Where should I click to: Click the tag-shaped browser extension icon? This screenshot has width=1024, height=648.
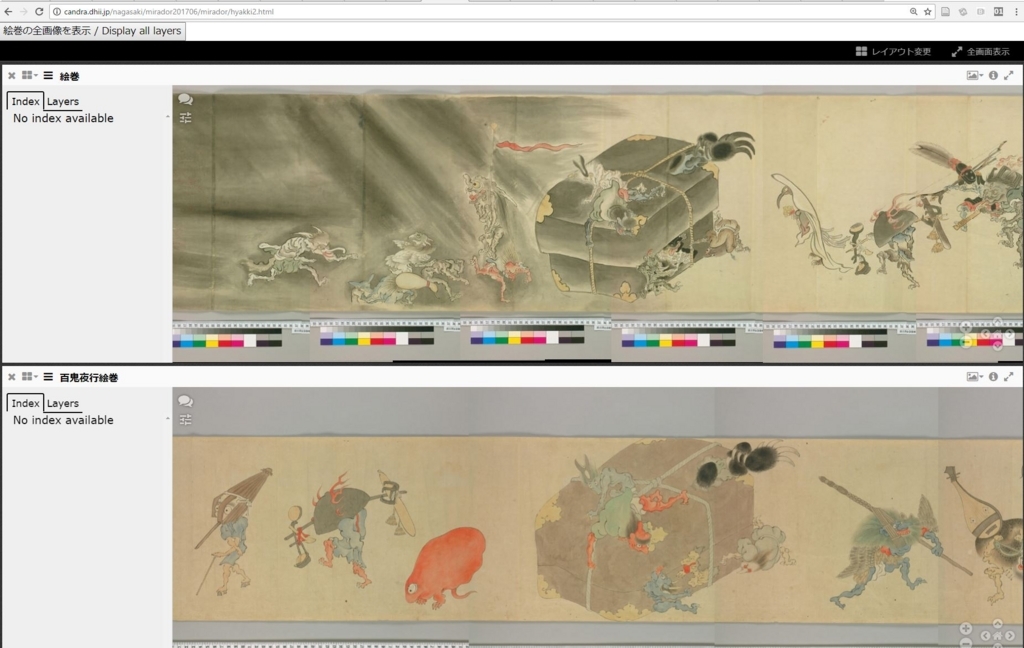point(963,12)
